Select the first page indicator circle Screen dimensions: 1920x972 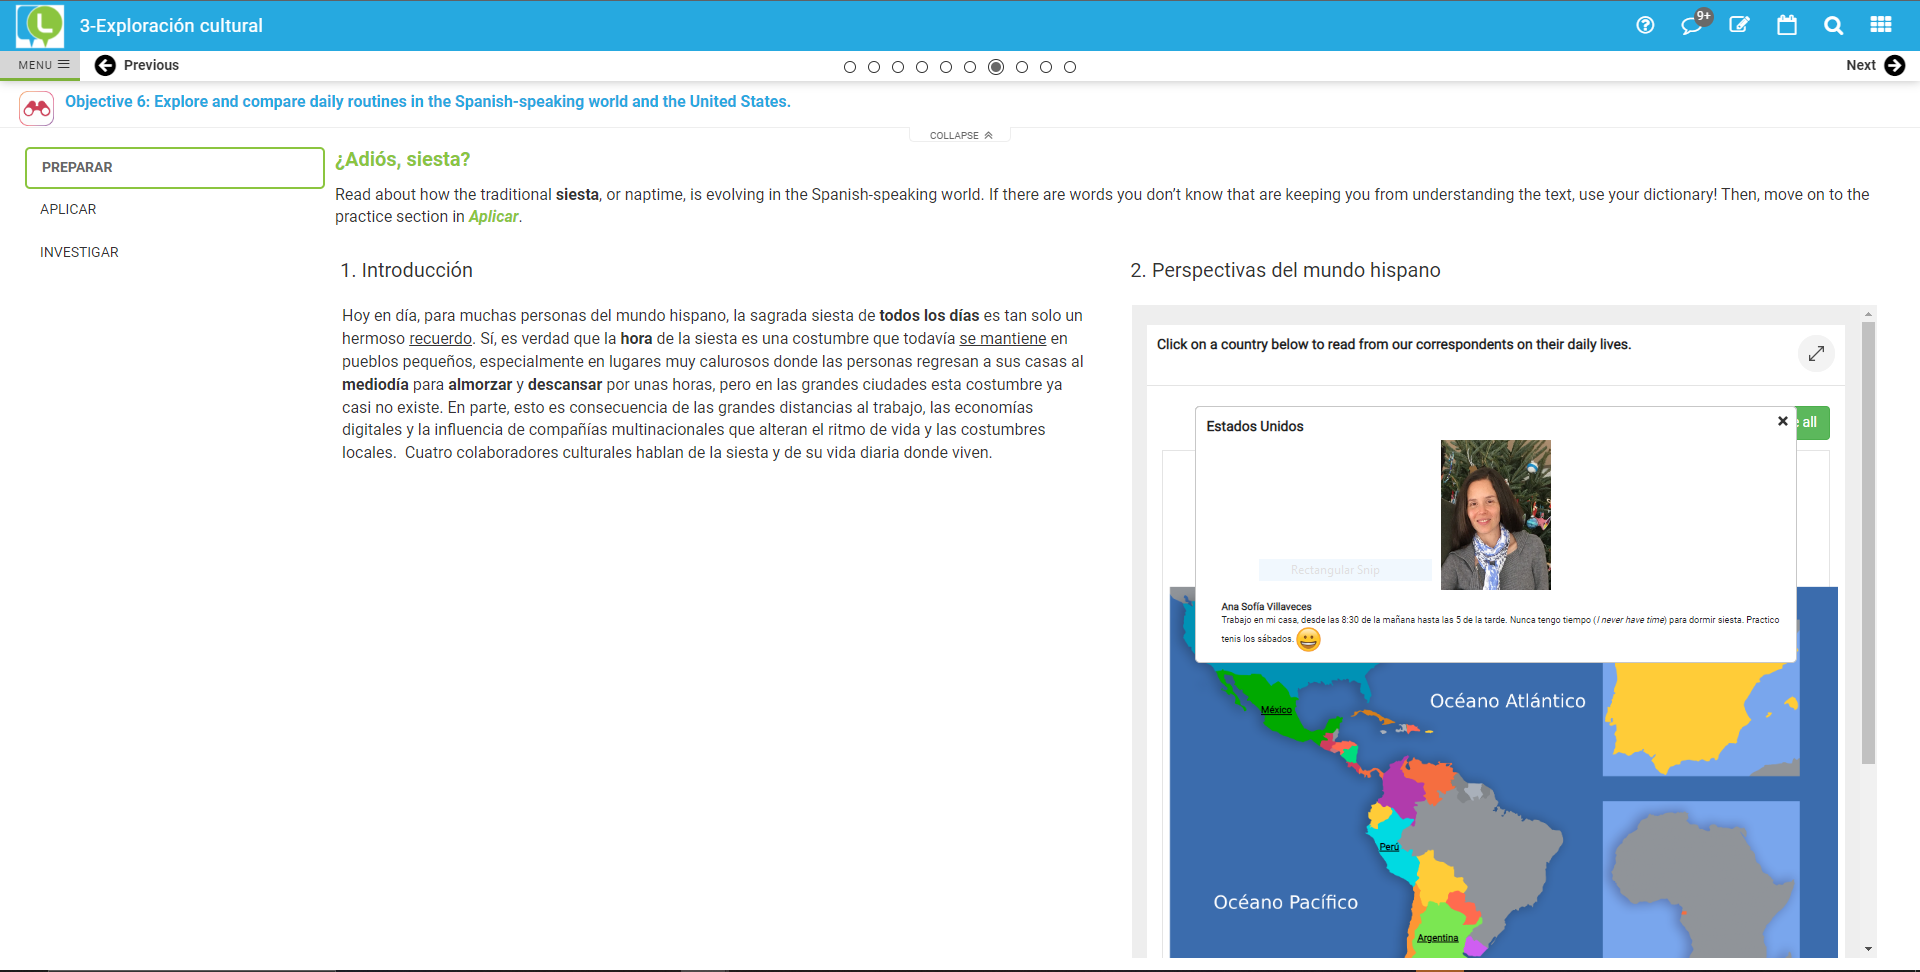tap(850, 67)
